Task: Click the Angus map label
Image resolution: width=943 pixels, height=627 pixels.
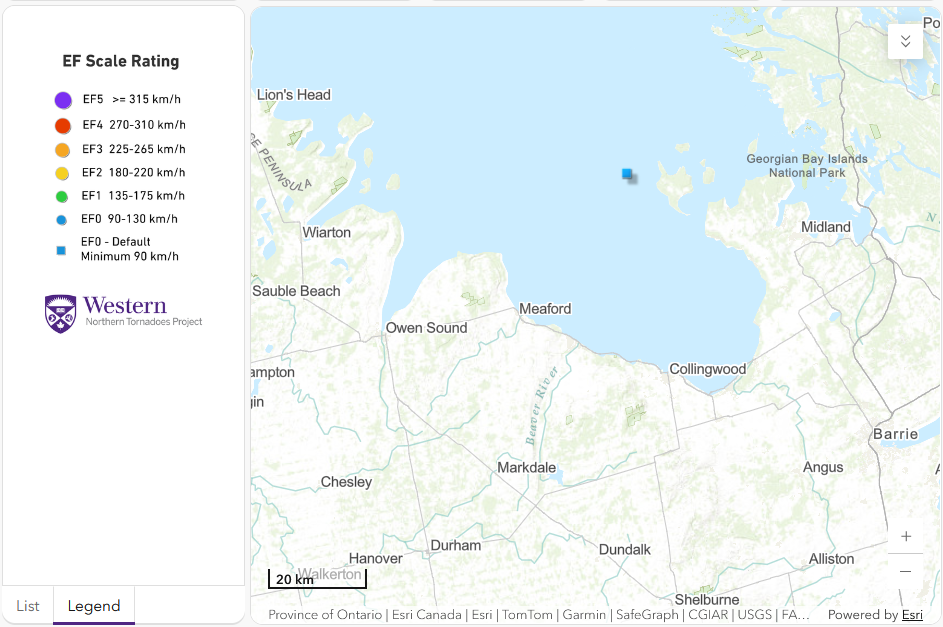Action: pyautogui.click(x=823, y=468)
